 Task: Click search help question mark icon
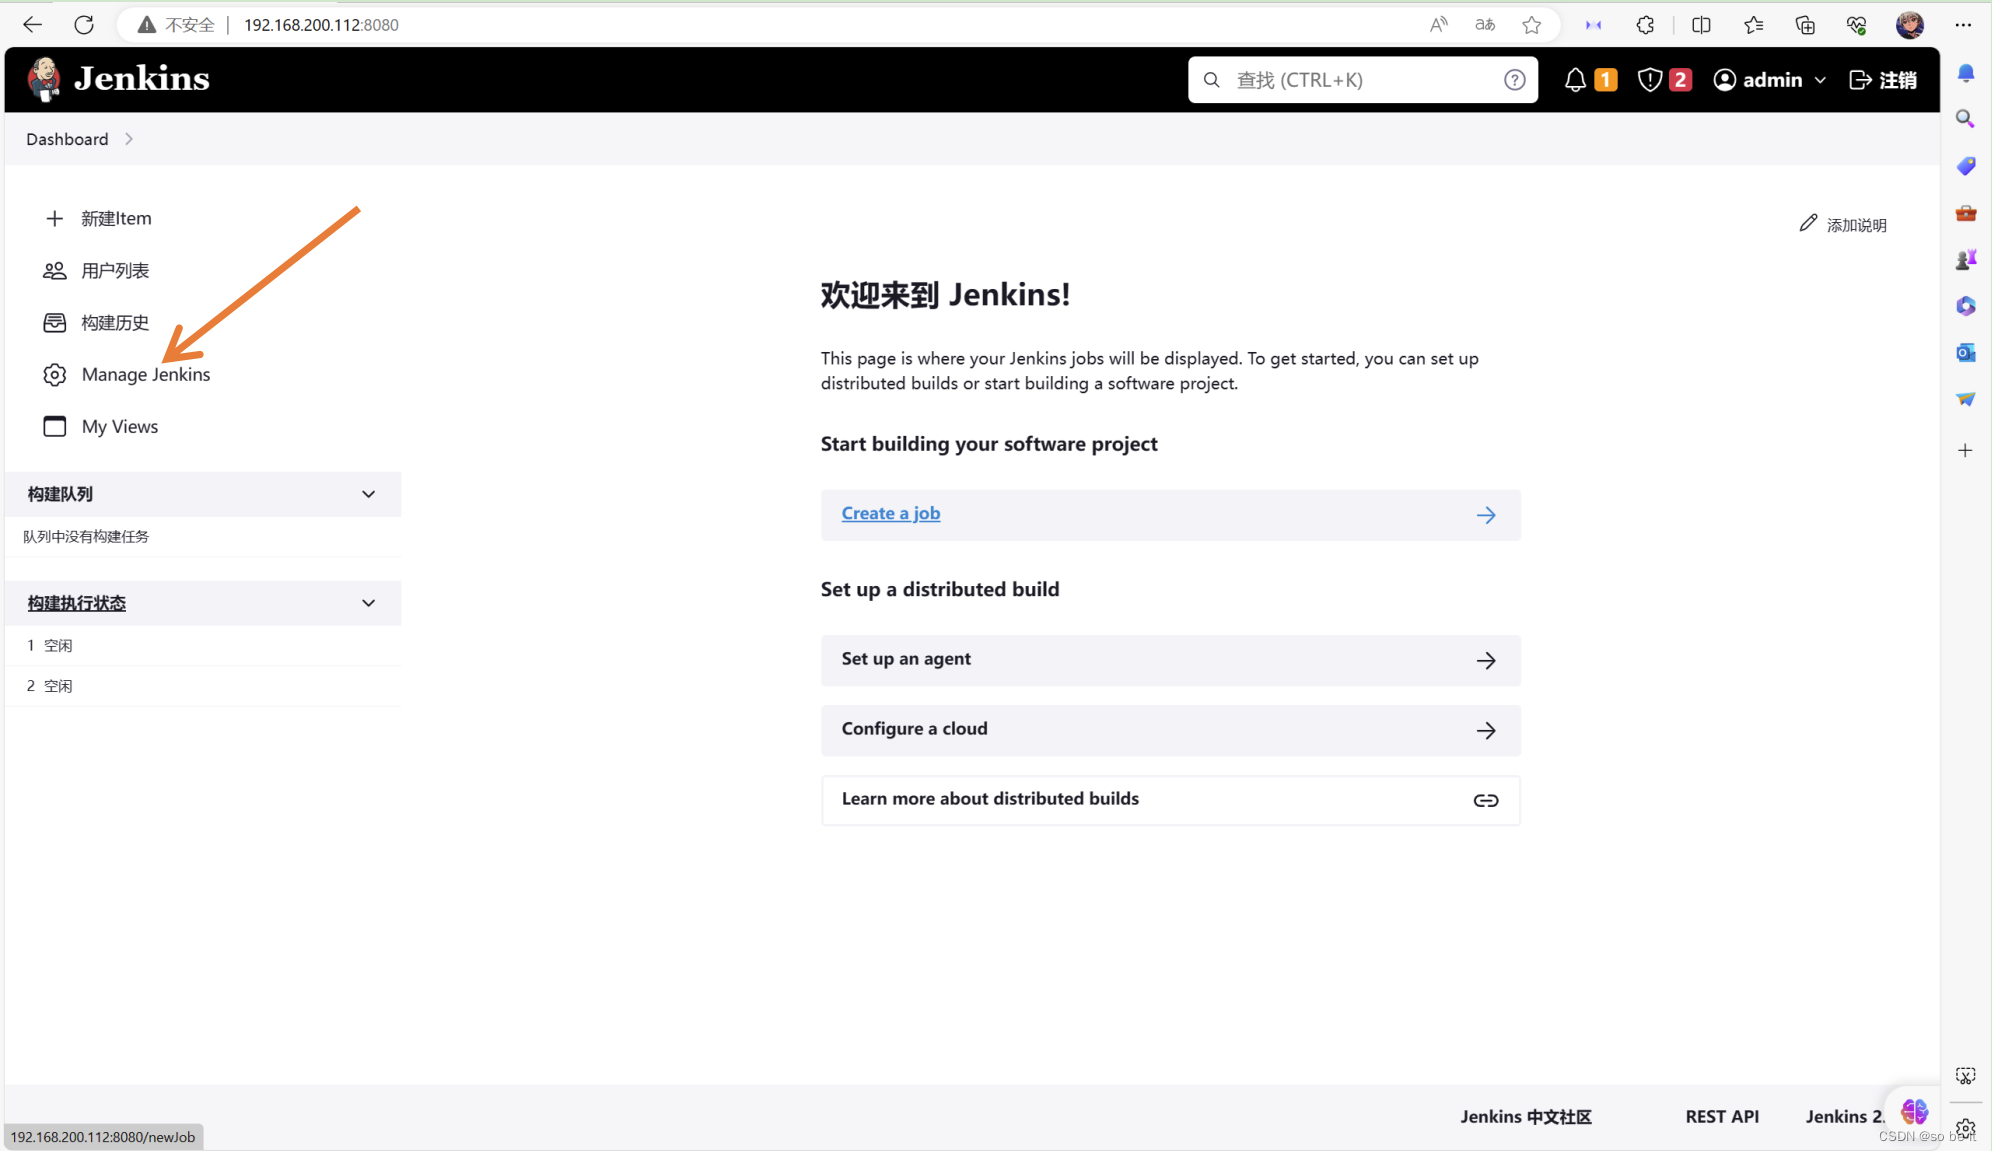1514,80
